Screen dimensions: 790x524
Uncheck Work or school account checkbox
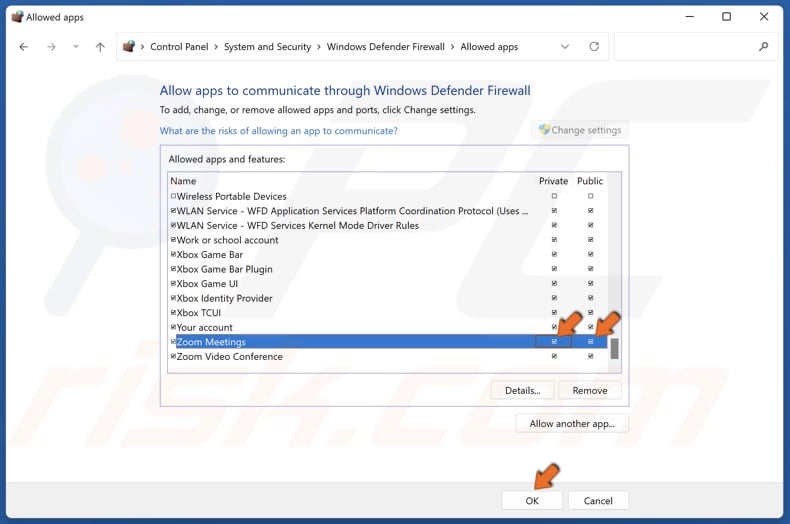pyautogui.click(x=173, y=240)
